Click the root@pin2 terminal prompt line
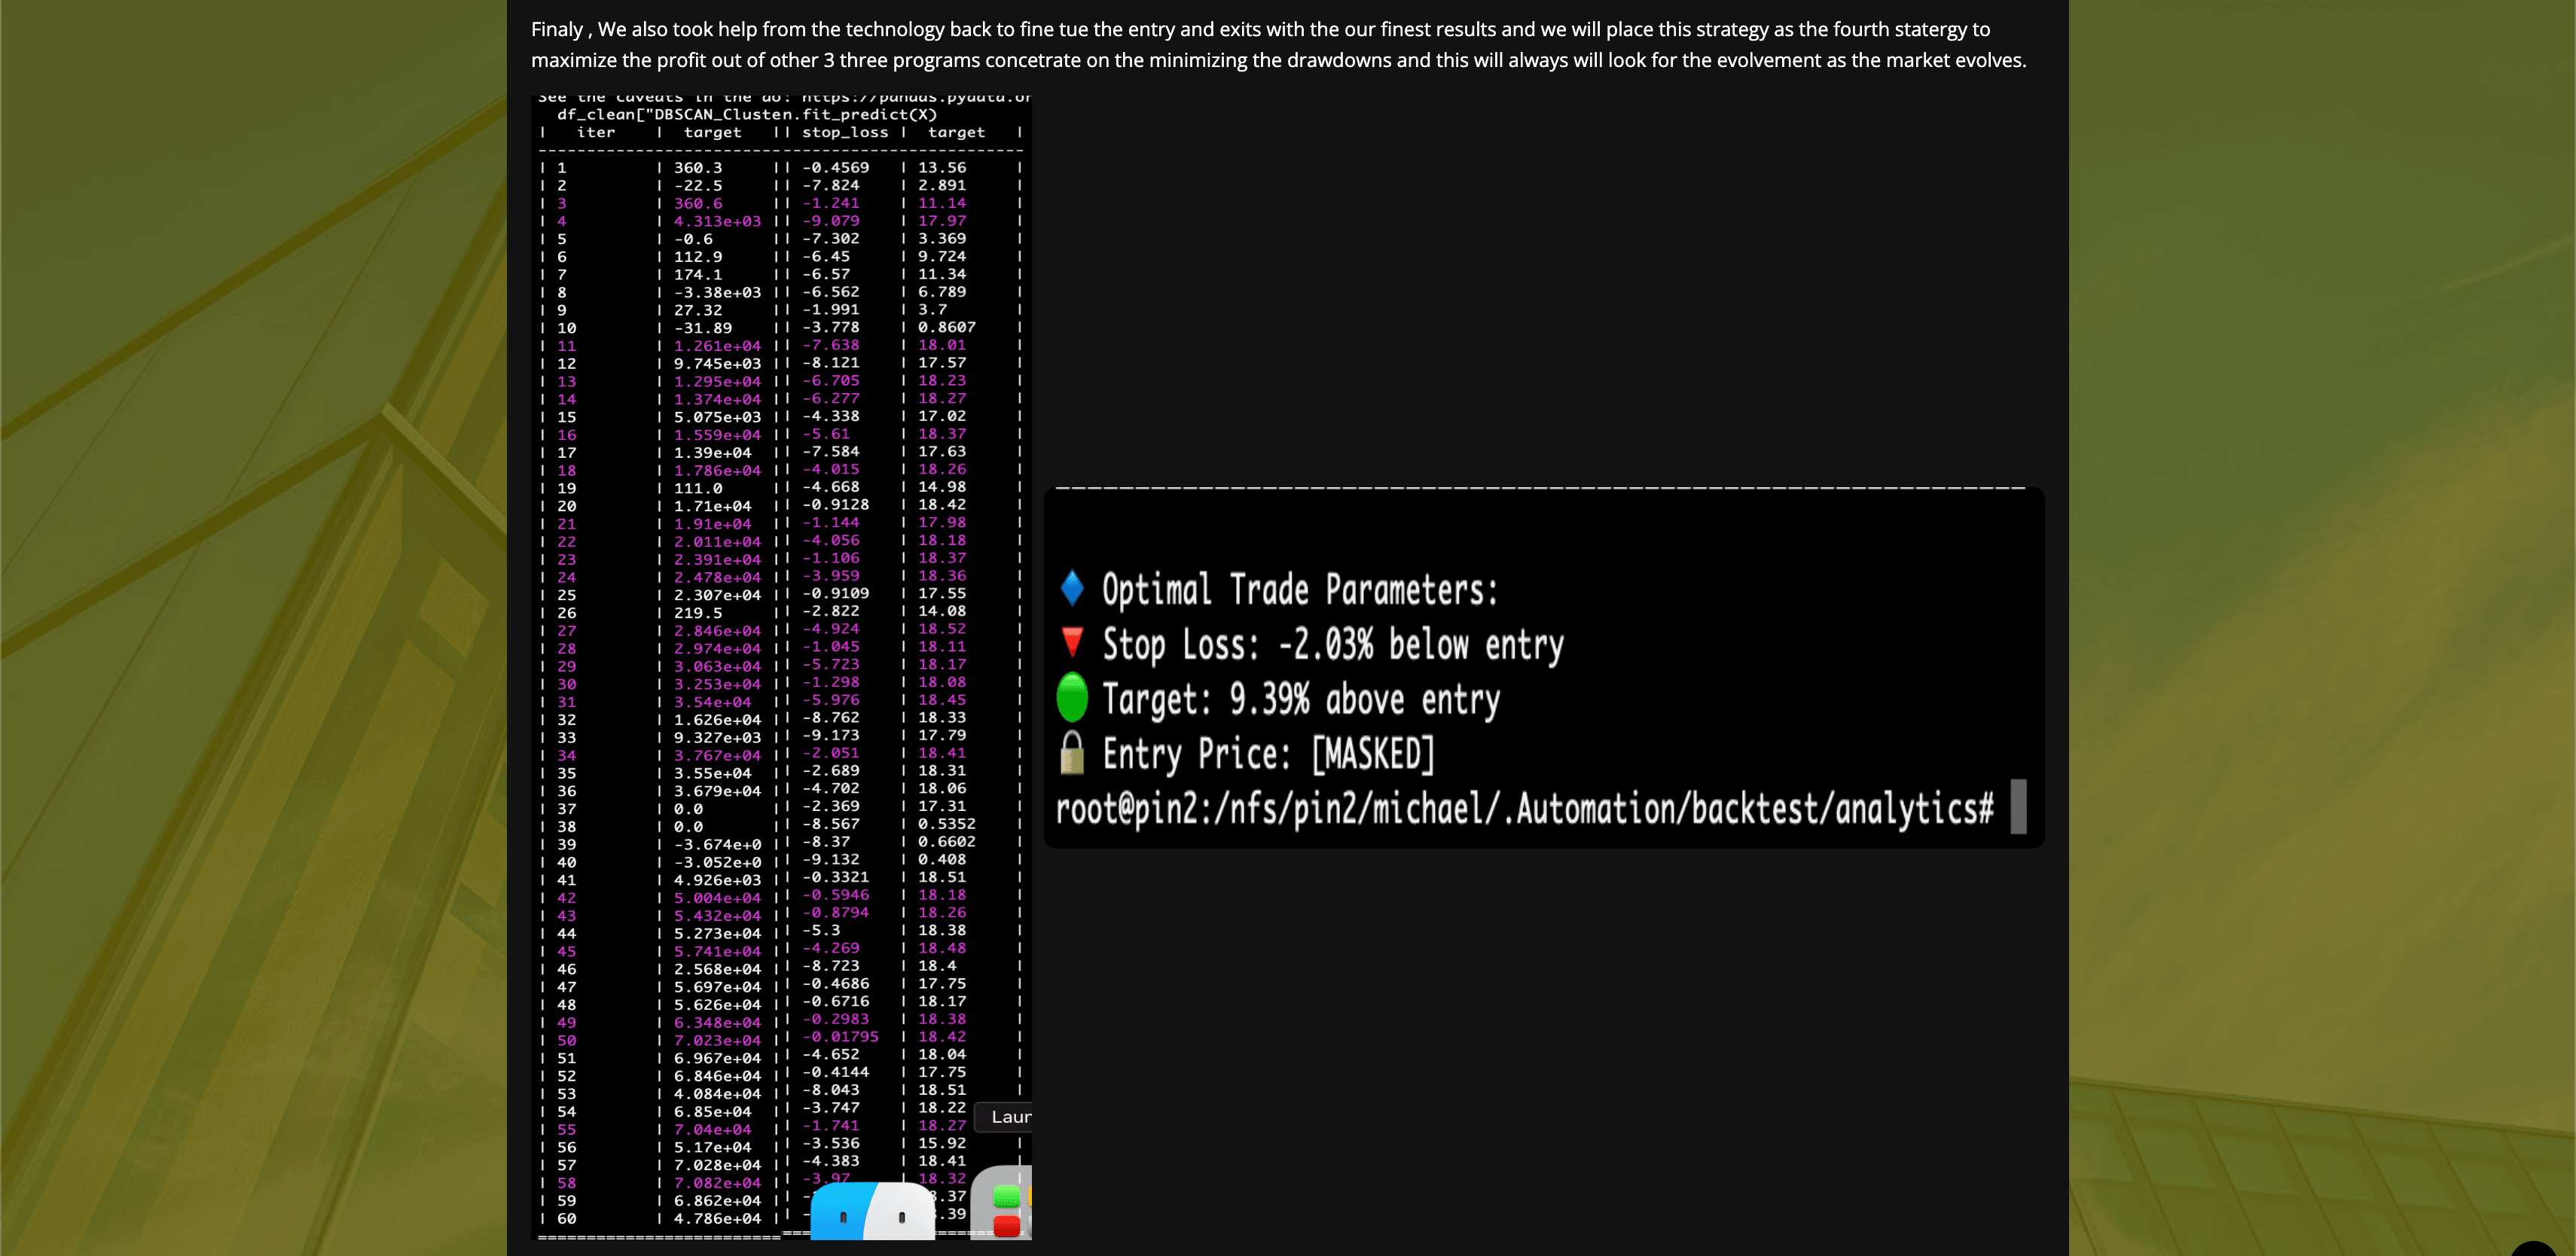Screen dimensions: 2576x1256 pyautogui.click(x=1524, y=809)
